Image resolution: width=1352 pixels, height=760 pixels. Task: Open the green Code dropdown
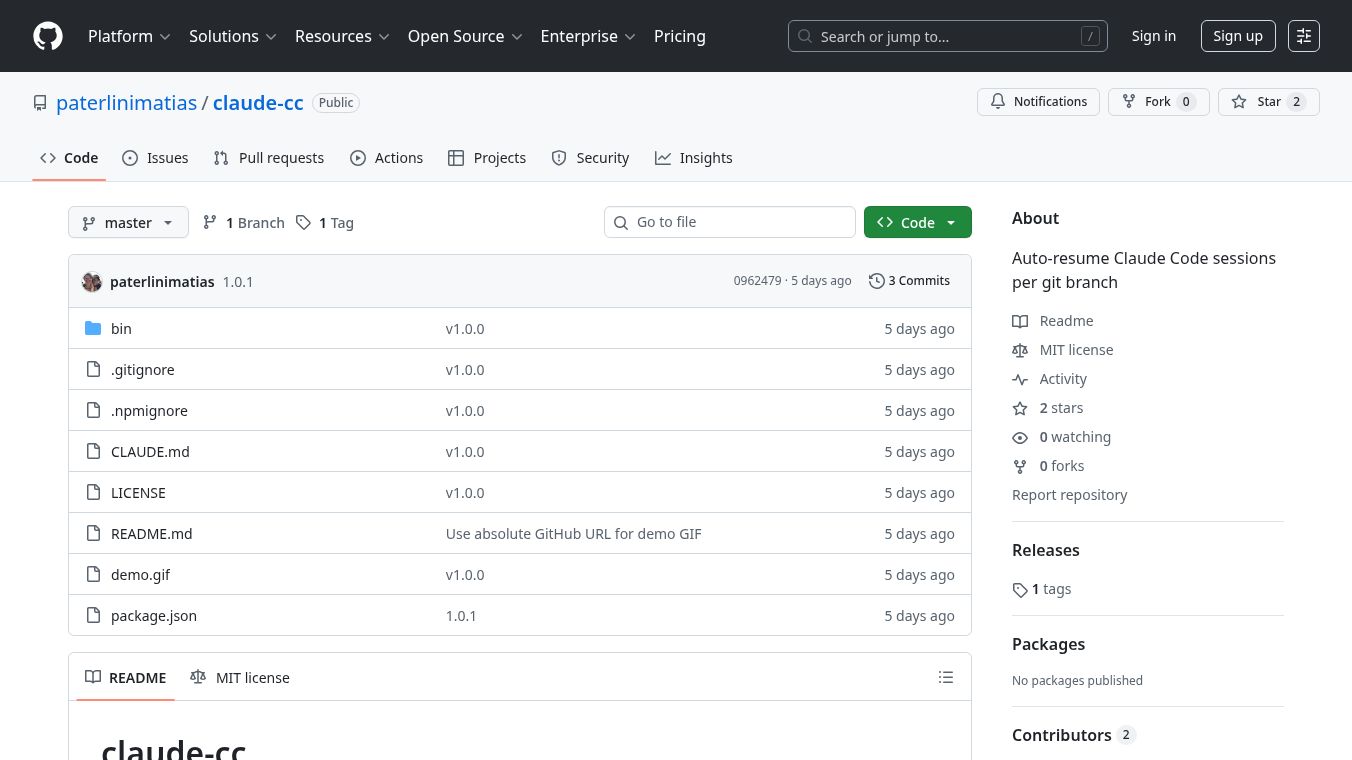pyautogui.click(x=917, y=223)
